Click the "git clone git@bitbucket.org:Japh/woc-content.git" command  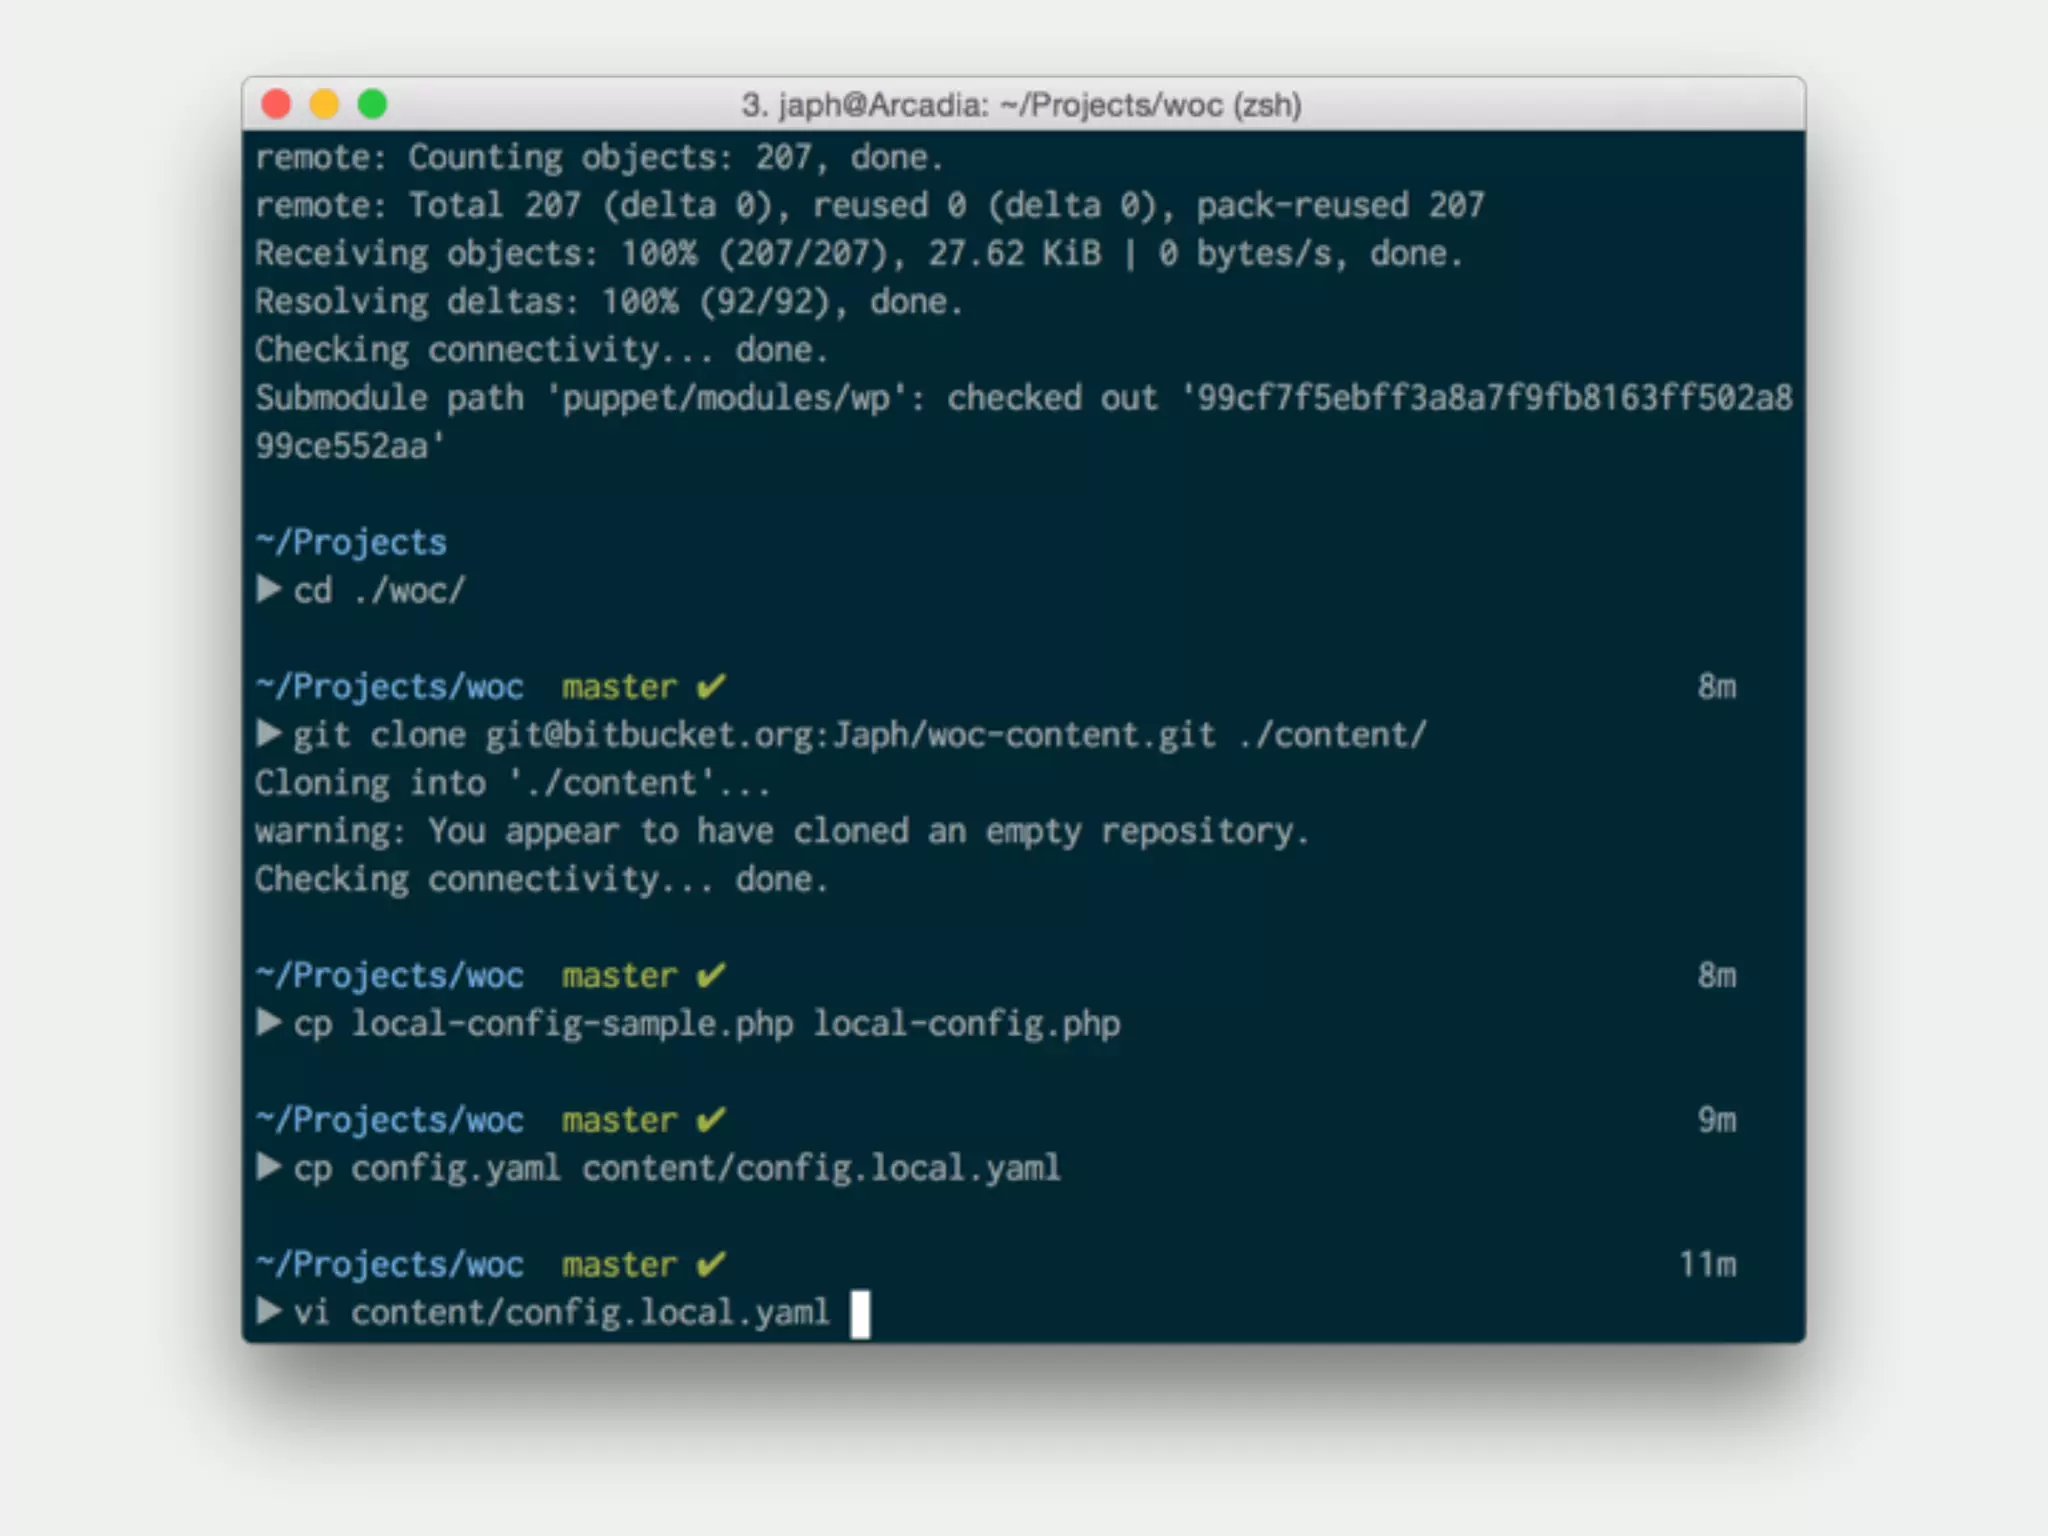754,735
